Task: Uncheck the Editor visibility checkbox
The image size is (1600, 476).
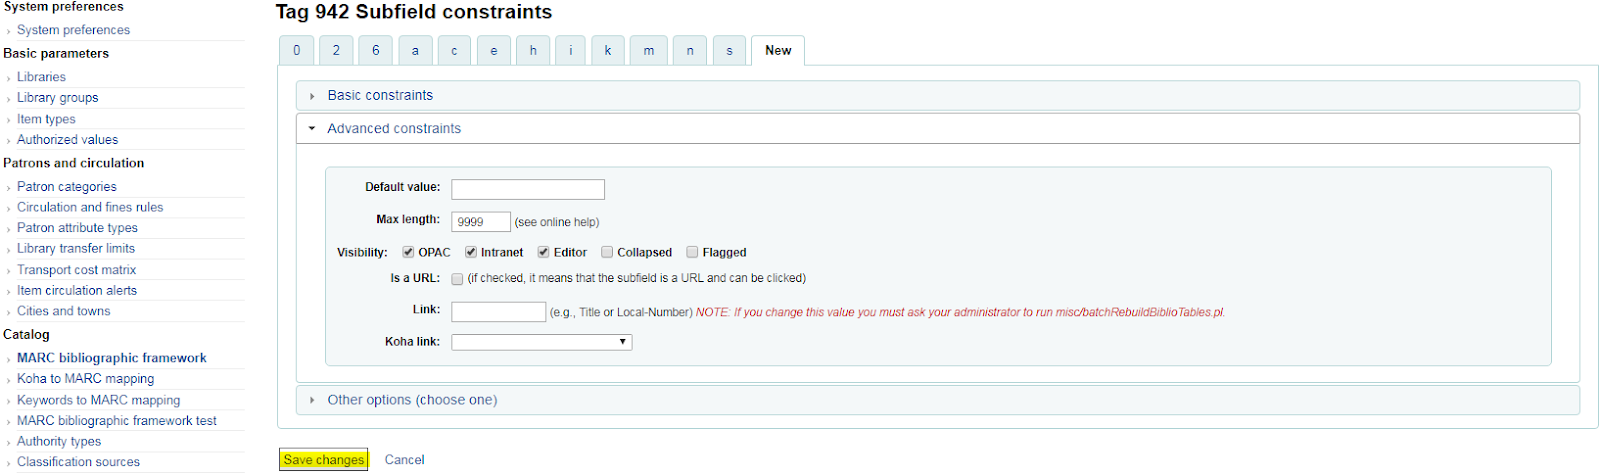Action: coord(543,252)
